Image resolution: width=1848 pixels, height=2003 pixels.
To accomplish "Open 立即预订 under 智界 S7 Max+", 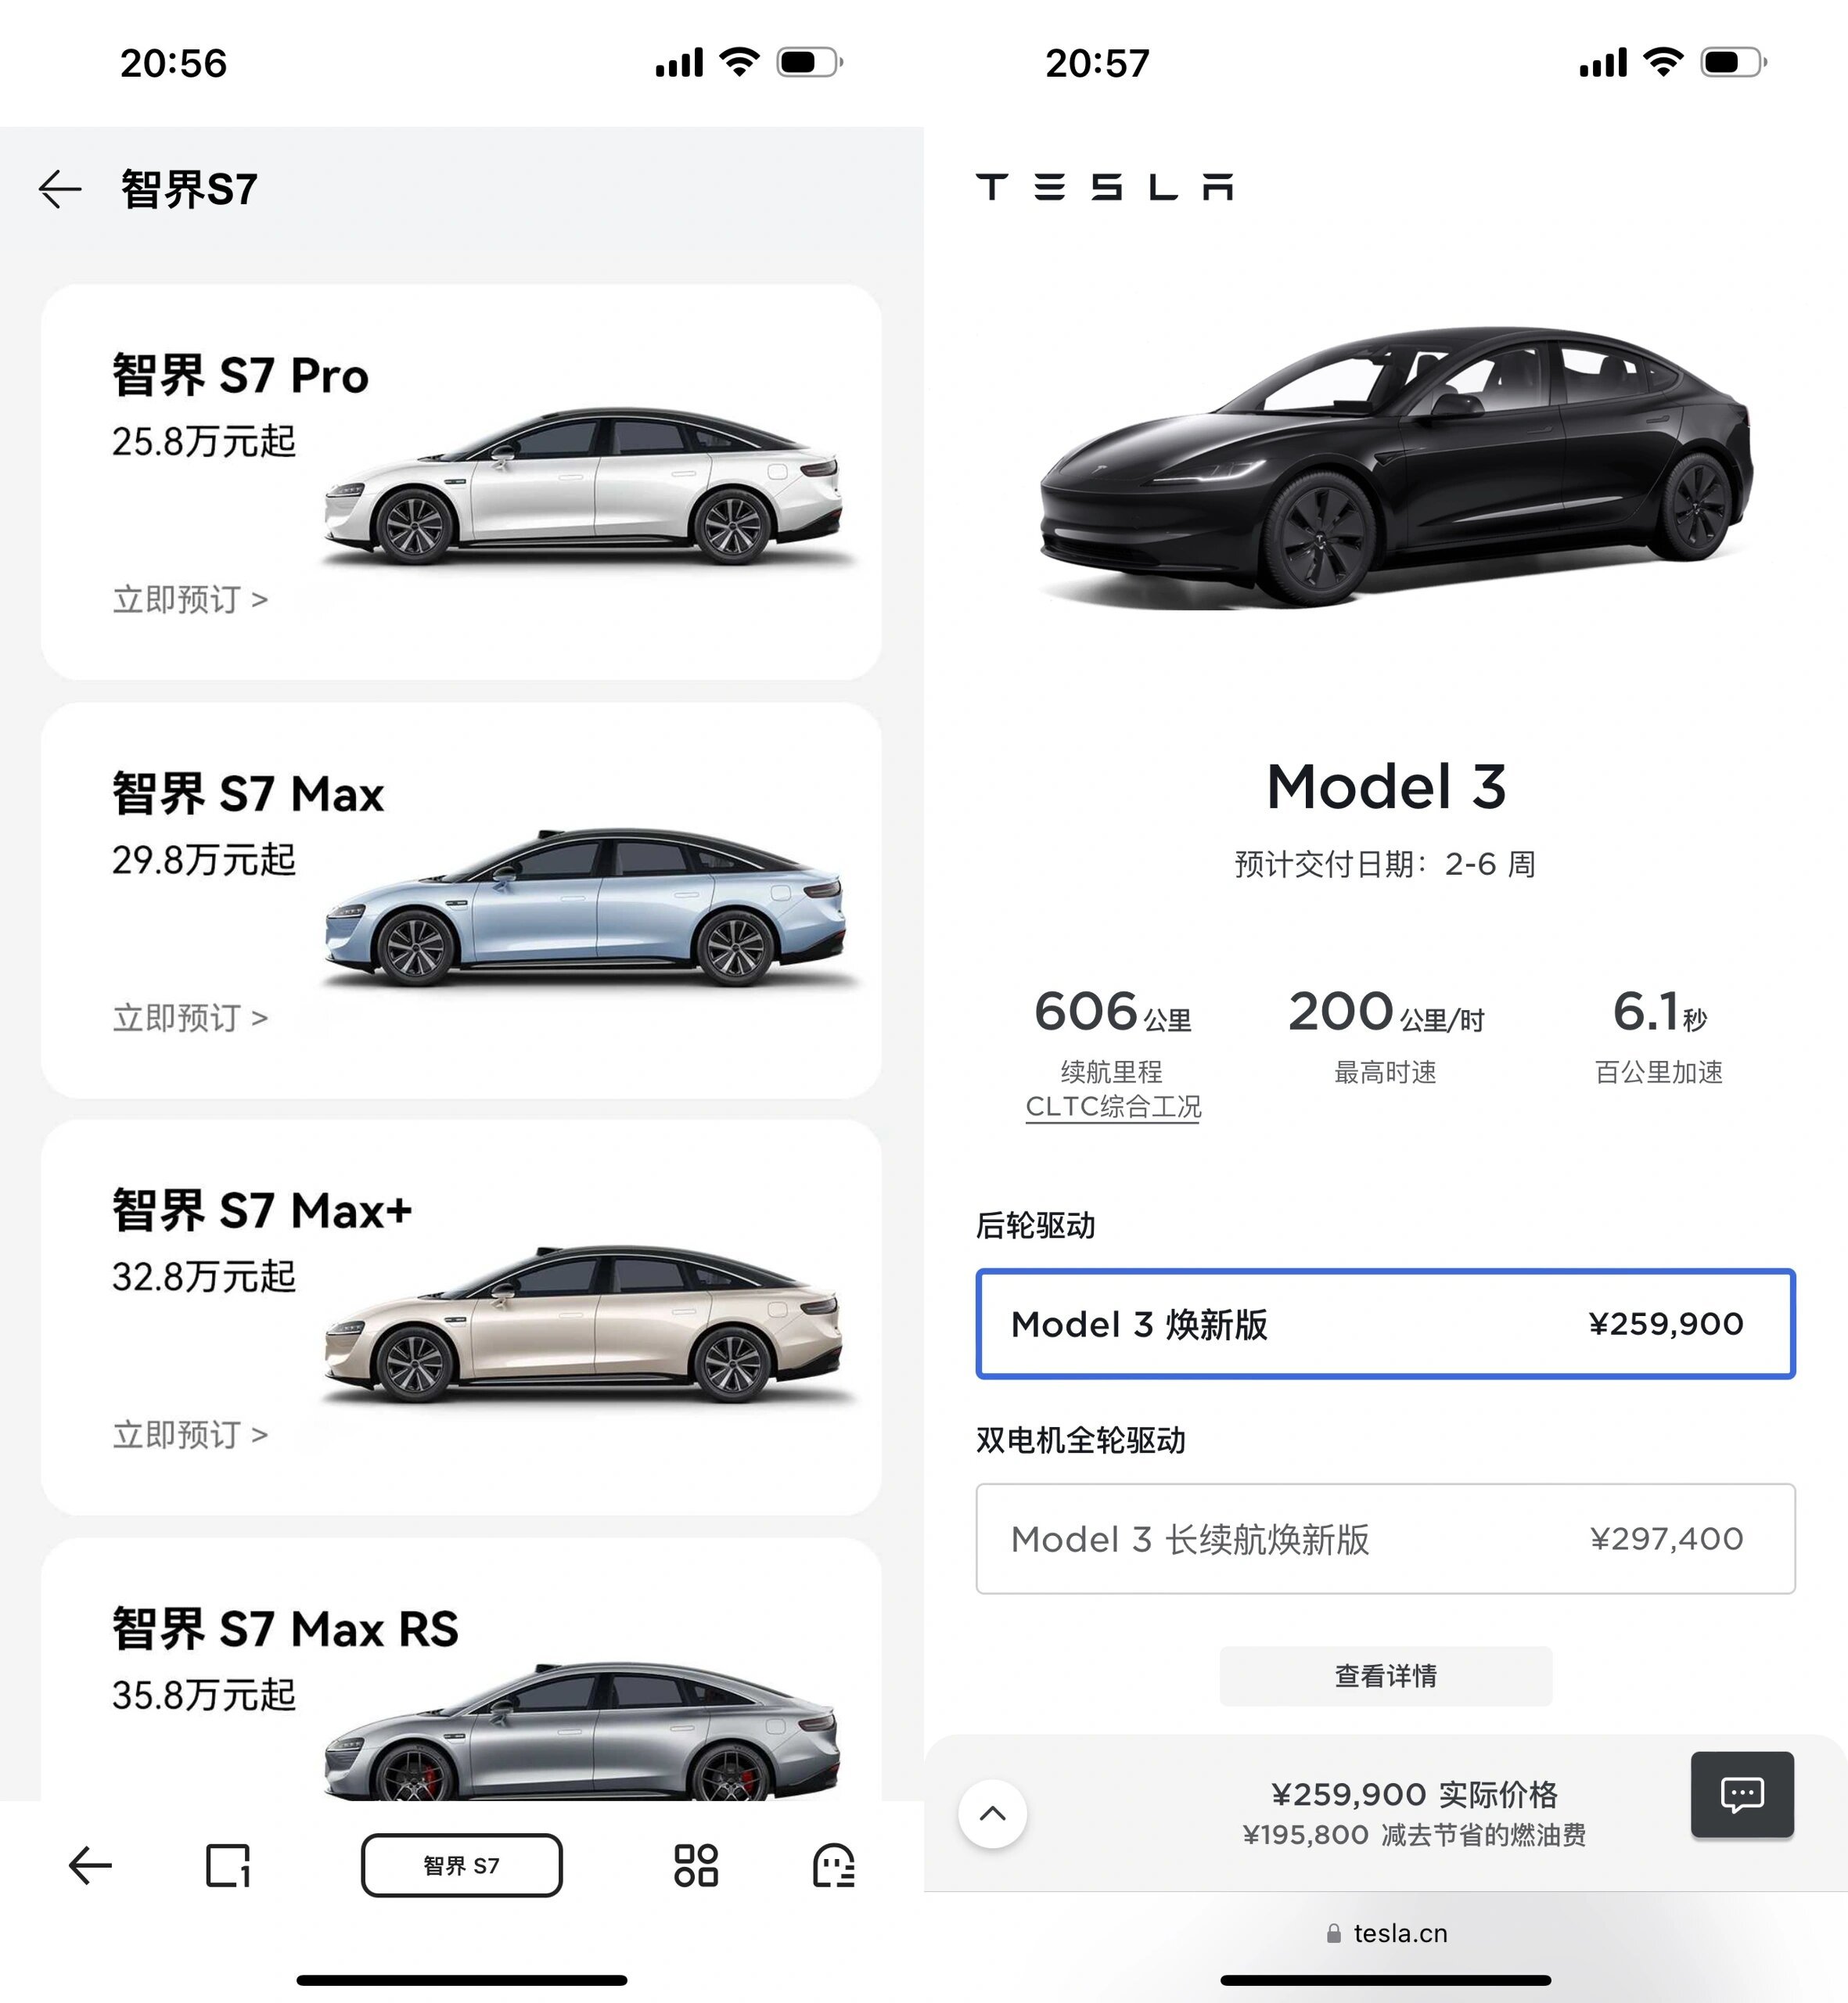I will 190,1435.
